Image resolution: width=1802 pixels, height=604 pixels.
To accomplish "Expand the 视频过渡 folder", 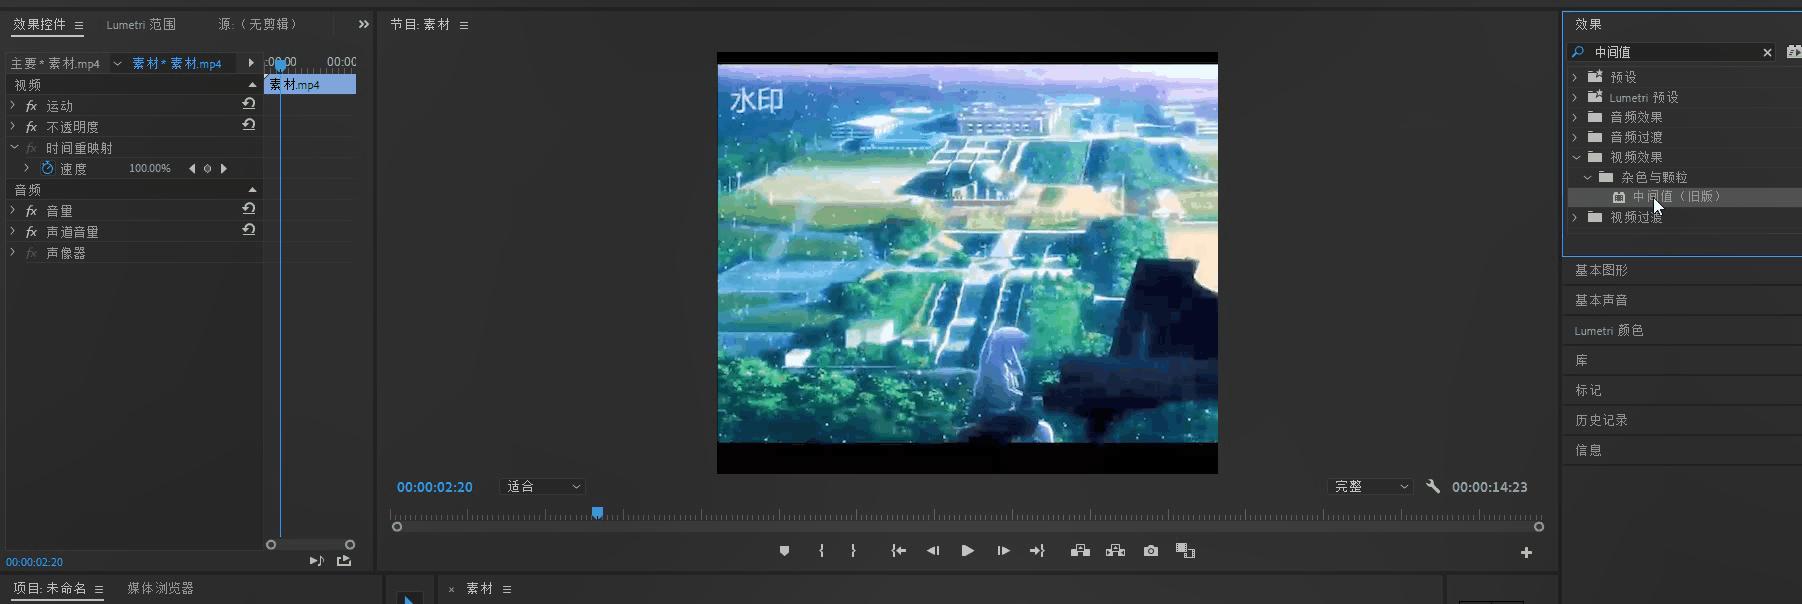I will point(1575,217).
